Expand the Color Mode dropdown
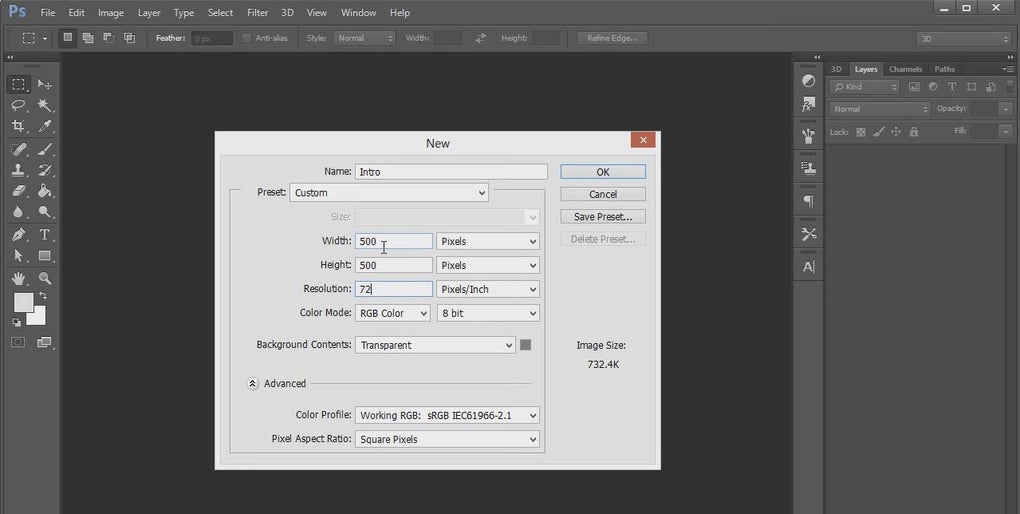This screenshot has height=514, width=1020. [392, 313]
